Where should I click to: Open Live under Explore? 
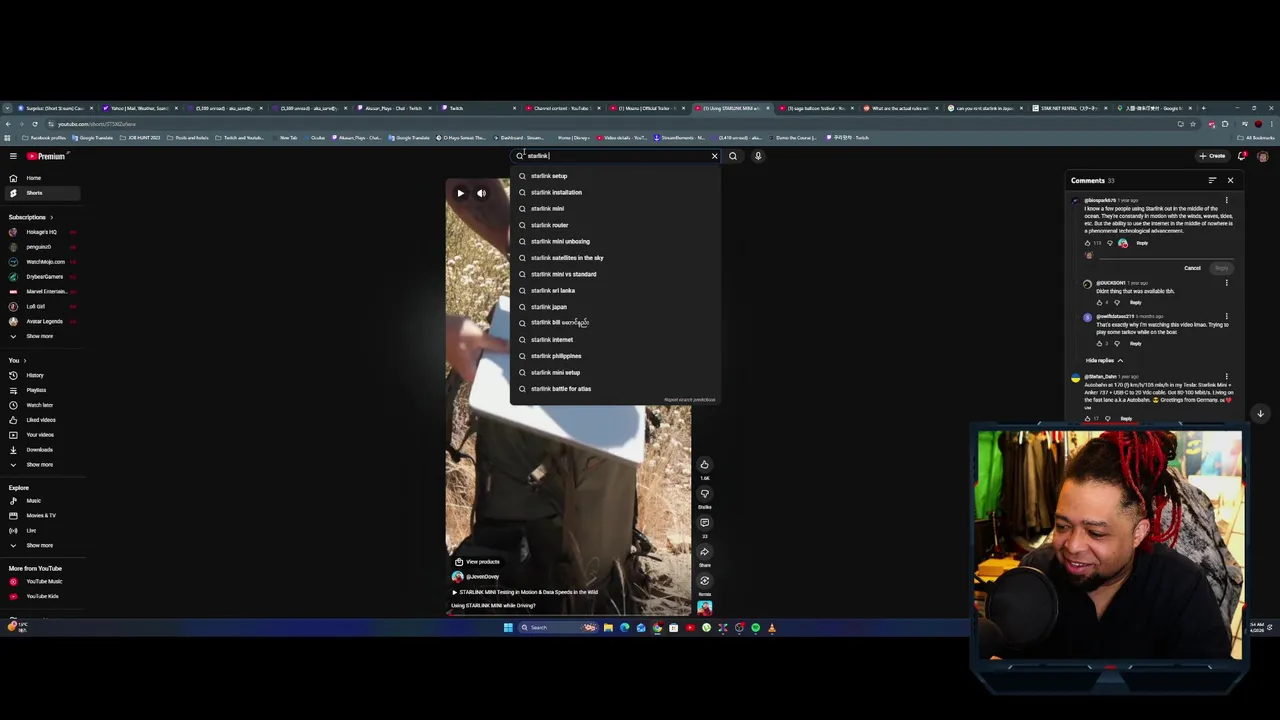41,531
